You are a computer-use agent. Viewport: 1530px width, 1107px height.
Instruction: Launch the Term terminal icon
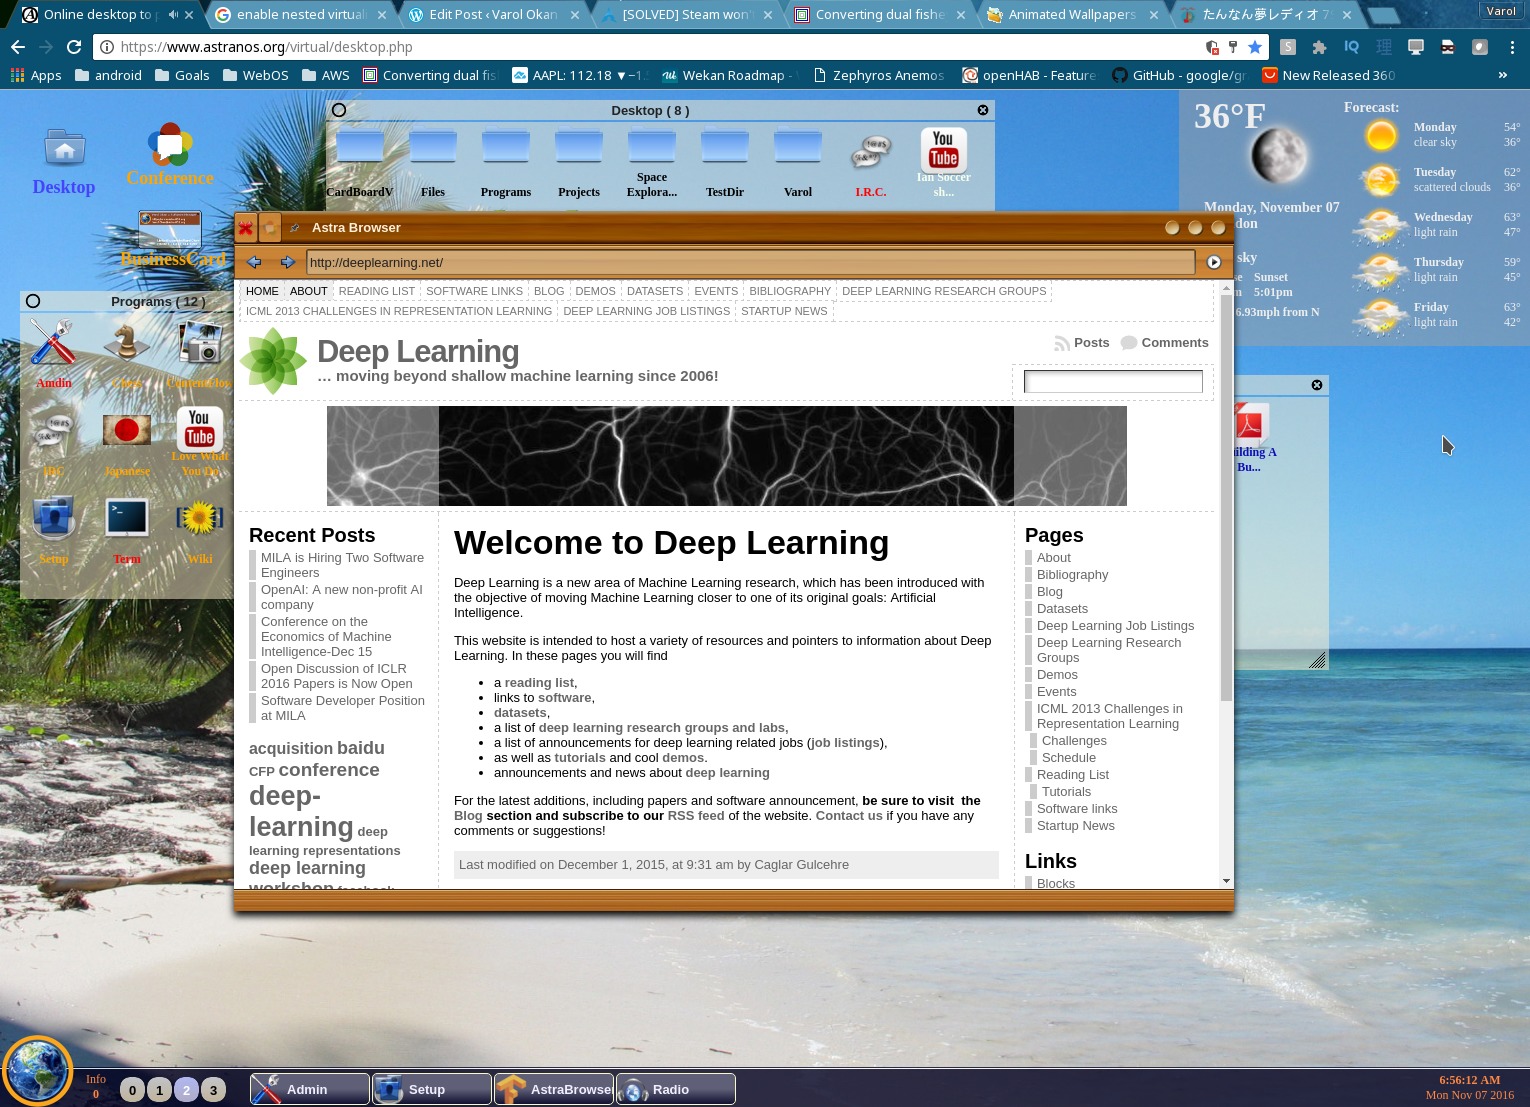point(127,518)
